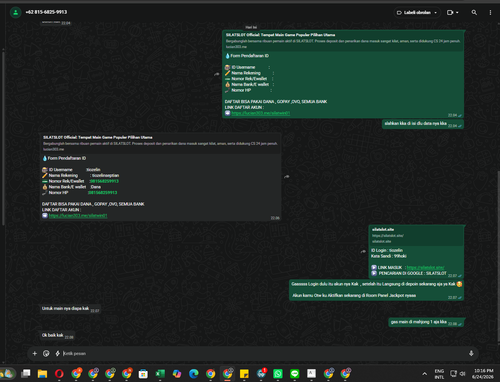Open Task View in the taskbar

coord(26,374)
